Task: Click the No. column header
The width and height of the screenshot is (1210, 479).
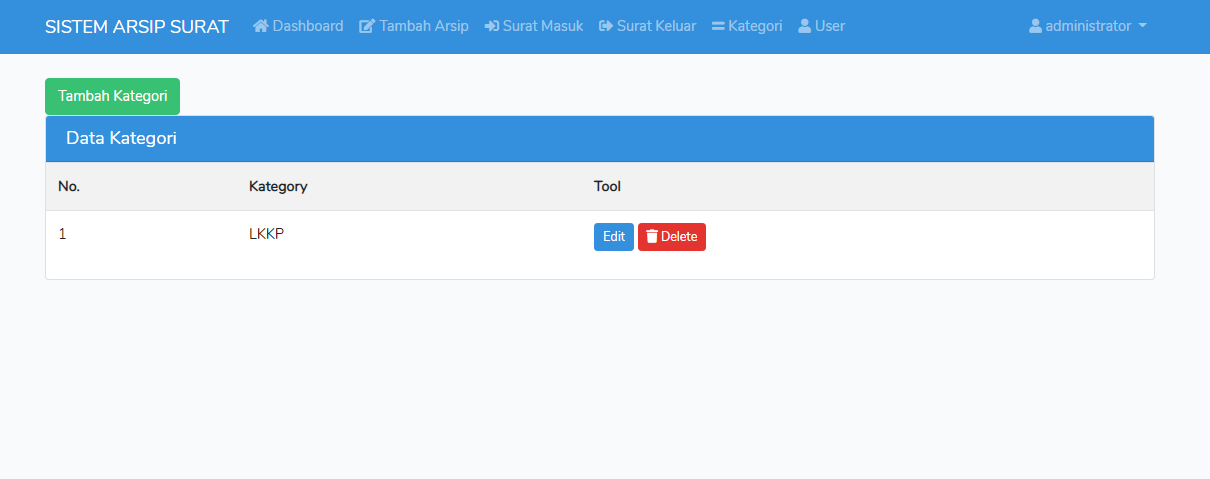Action: click(x=68, y=186)
